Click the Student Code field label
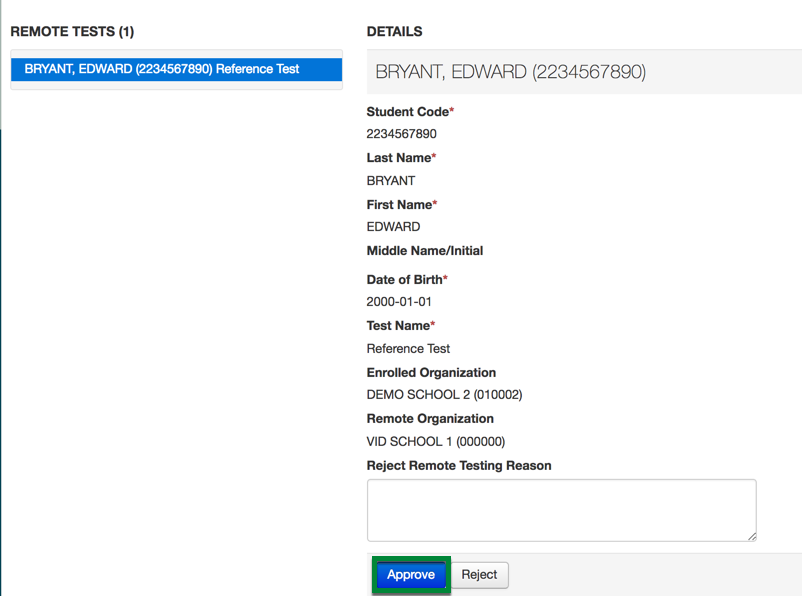 pos(409,112)
